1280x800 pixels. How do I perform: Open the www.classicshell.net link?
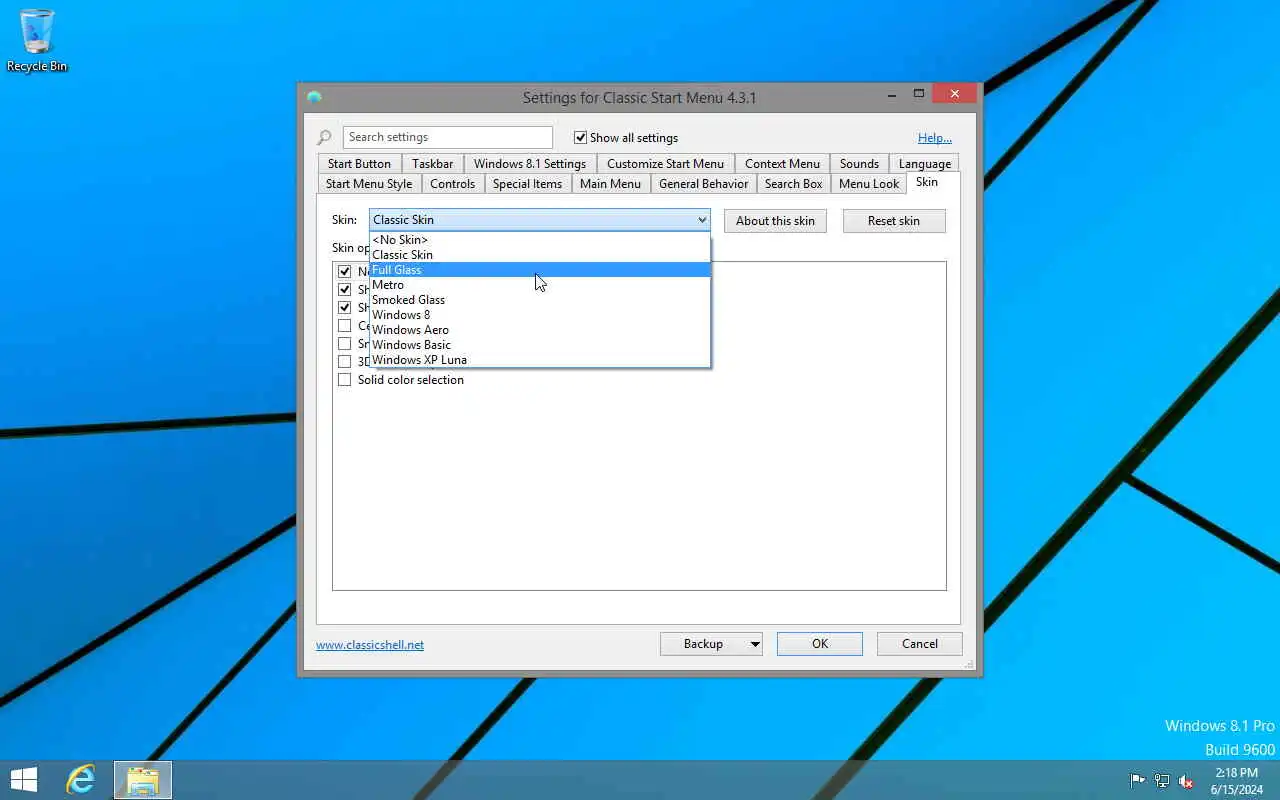[x=370, y=645]
